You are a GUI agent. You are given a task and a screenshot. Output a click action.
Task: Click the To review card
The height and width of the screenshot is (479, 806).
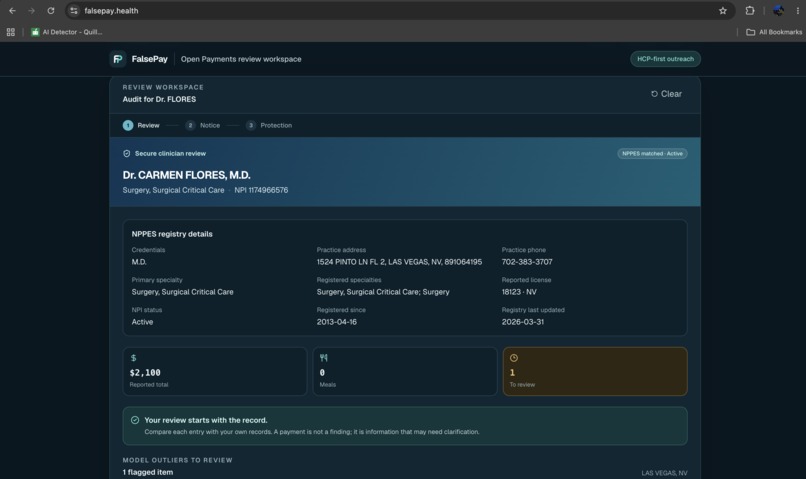pos(595,372)
